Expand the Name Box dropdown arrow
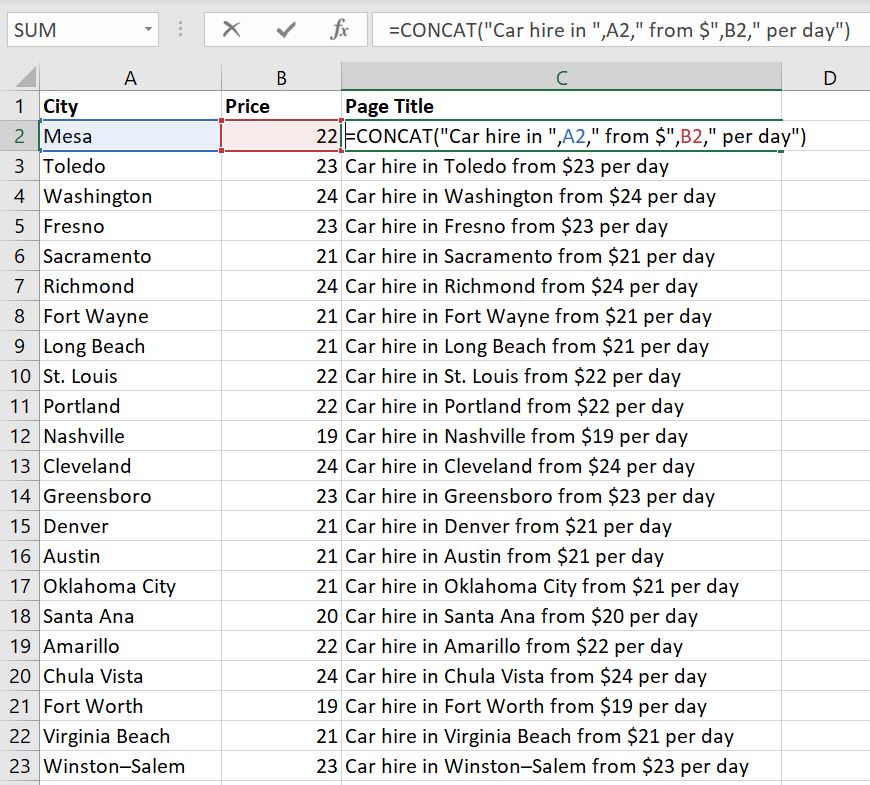This screenshot has height=785, width=870. [x=149, y=30]
